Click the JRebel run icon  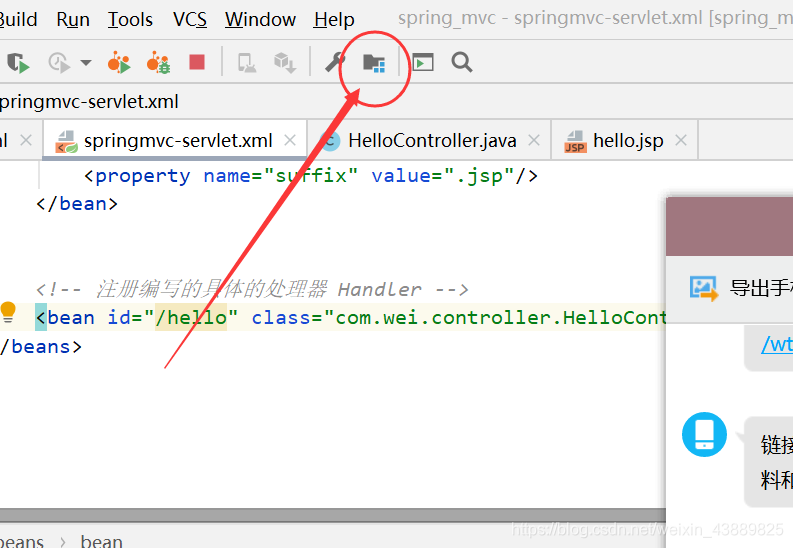[x=119, y=63]
